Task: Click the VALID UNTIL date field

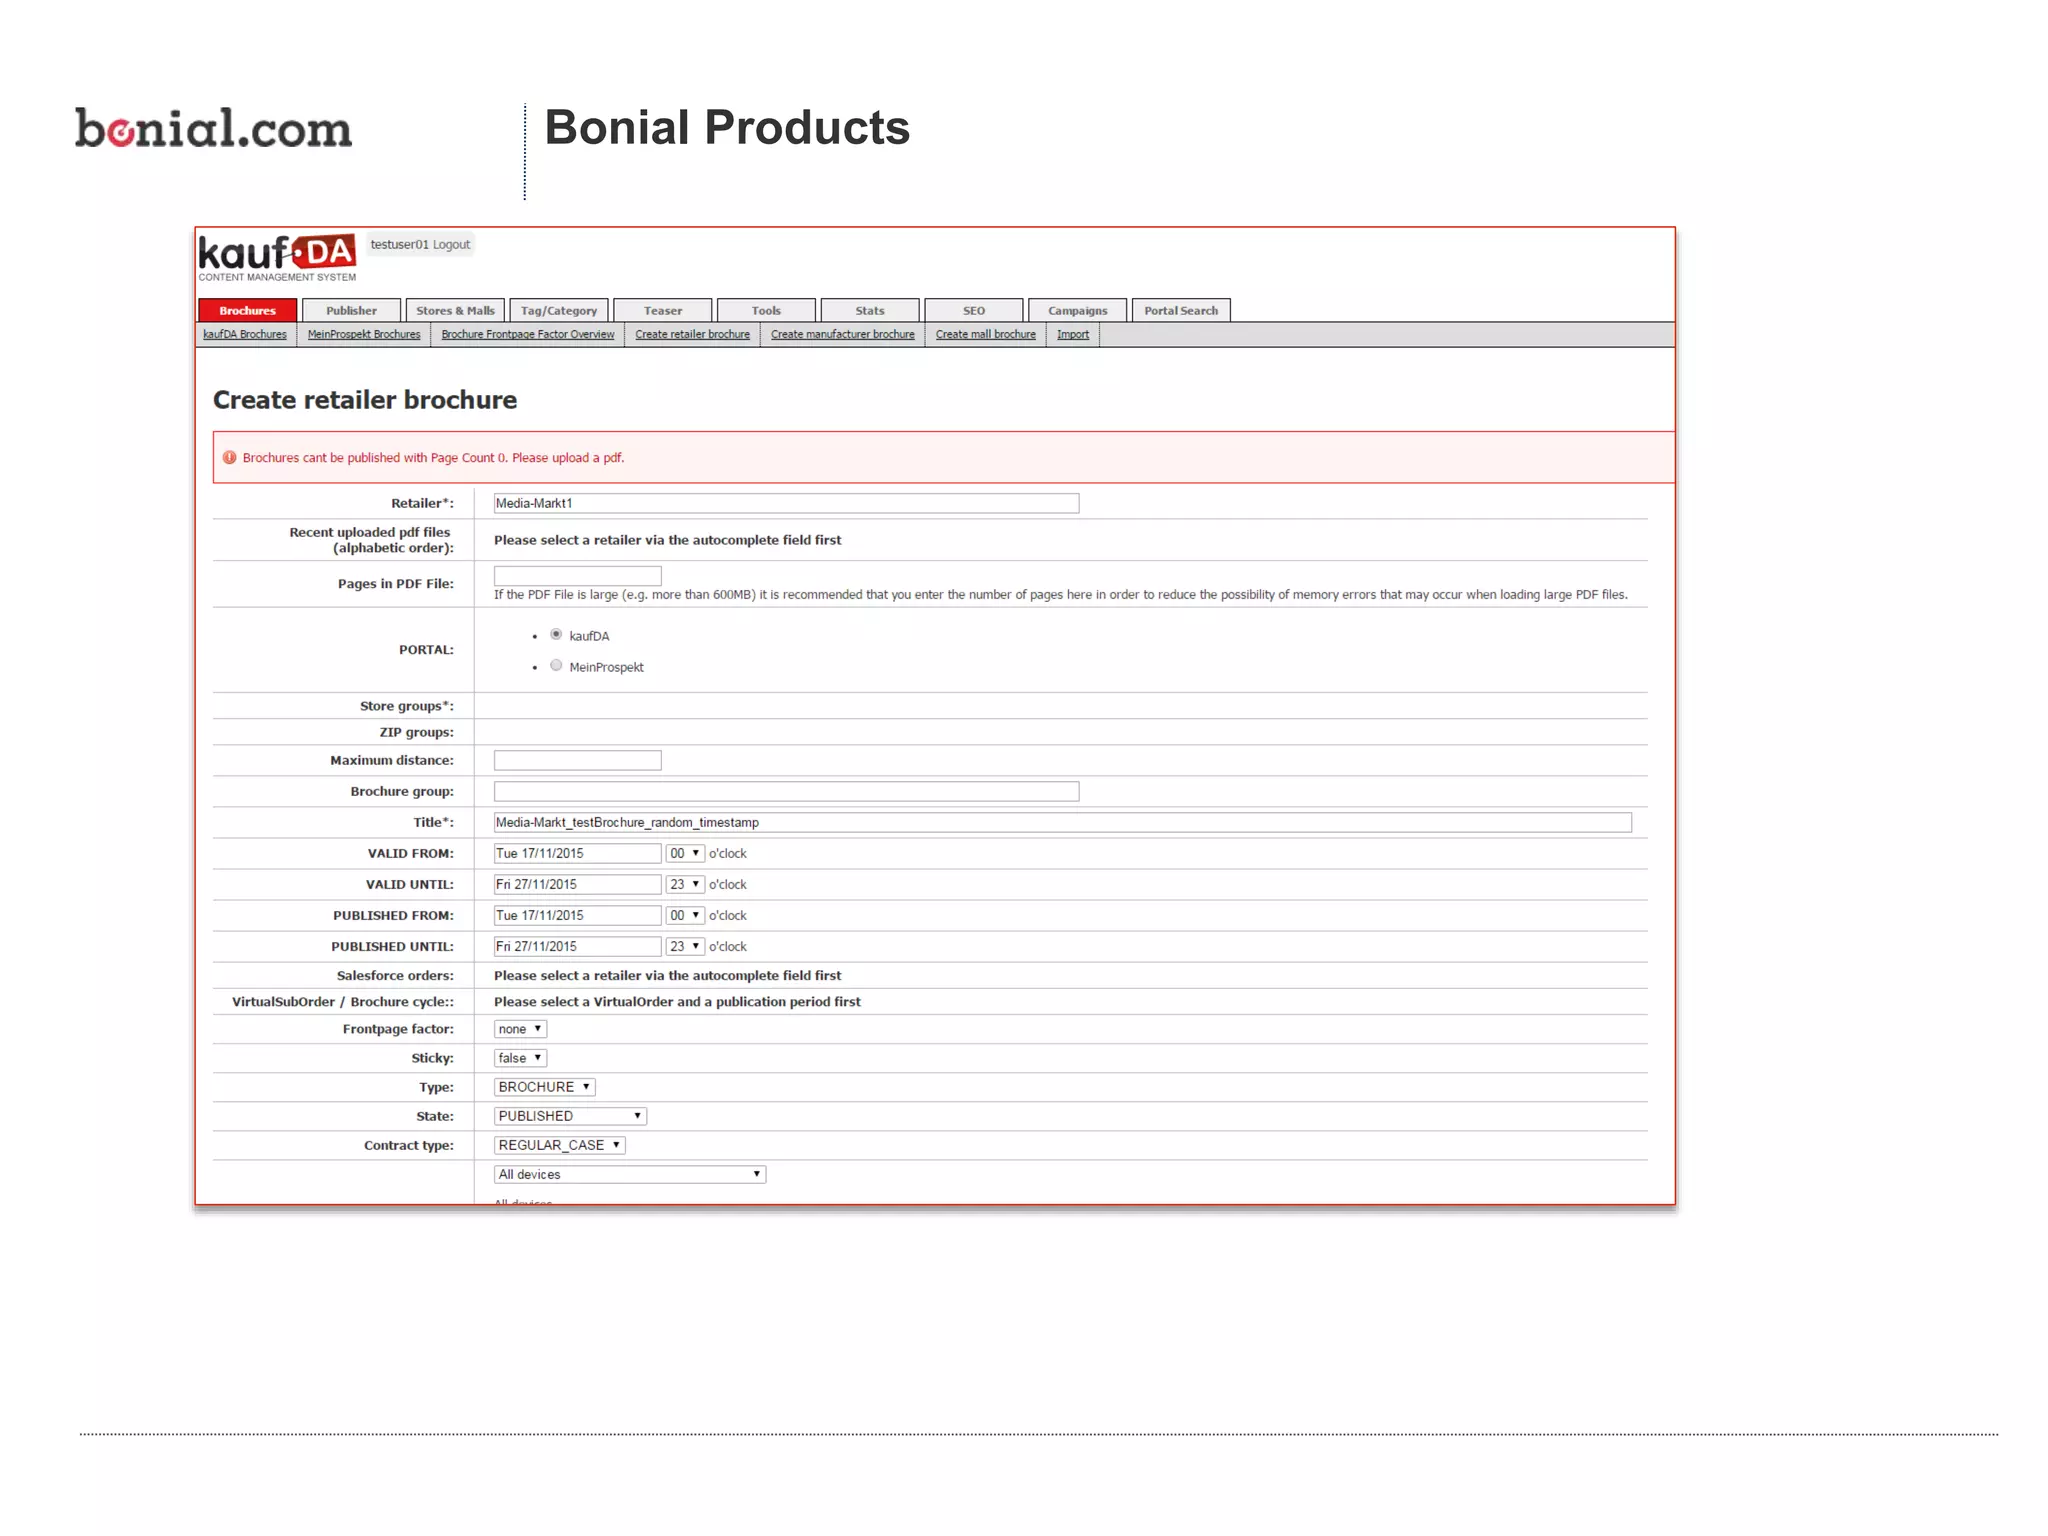Action: [577, 884]
